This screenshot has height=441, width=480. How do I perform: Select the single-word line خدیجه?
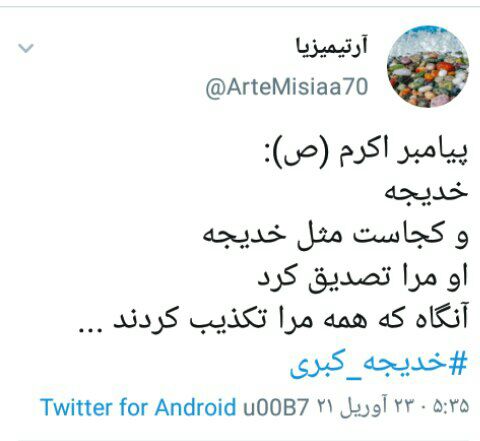[x=426, y=194]
